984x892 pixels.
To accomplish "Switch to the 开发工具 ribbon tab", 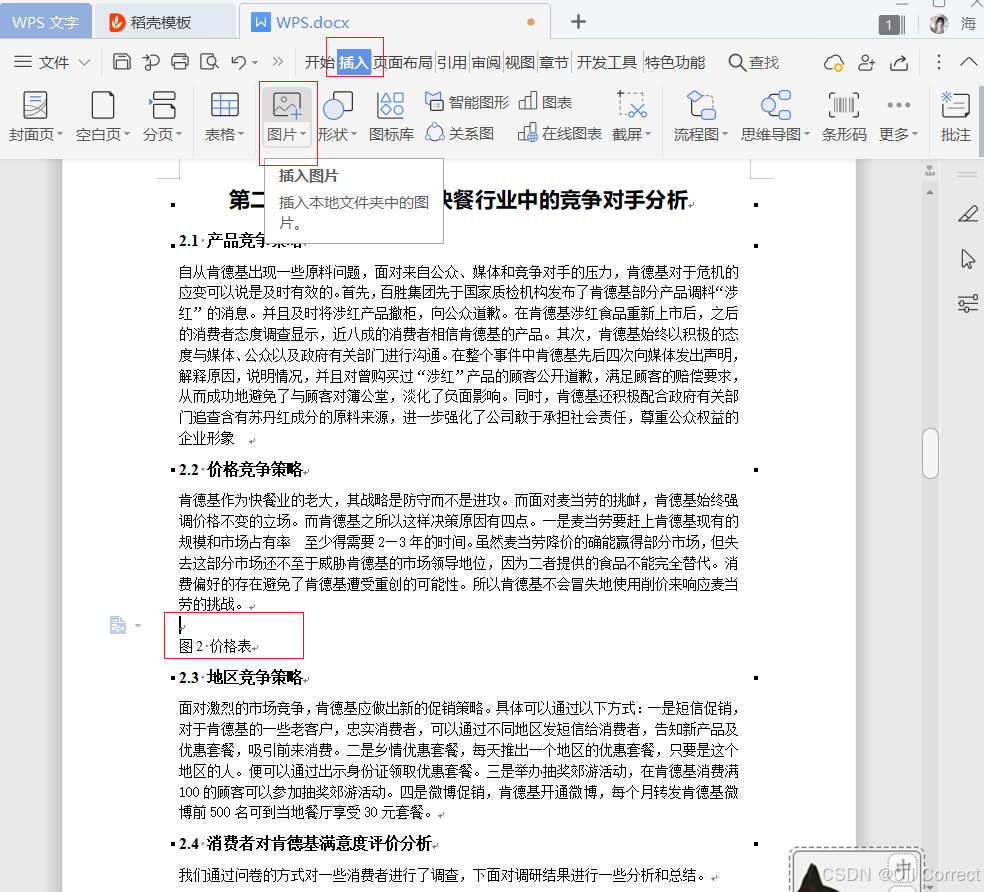I will pos(606,62).
